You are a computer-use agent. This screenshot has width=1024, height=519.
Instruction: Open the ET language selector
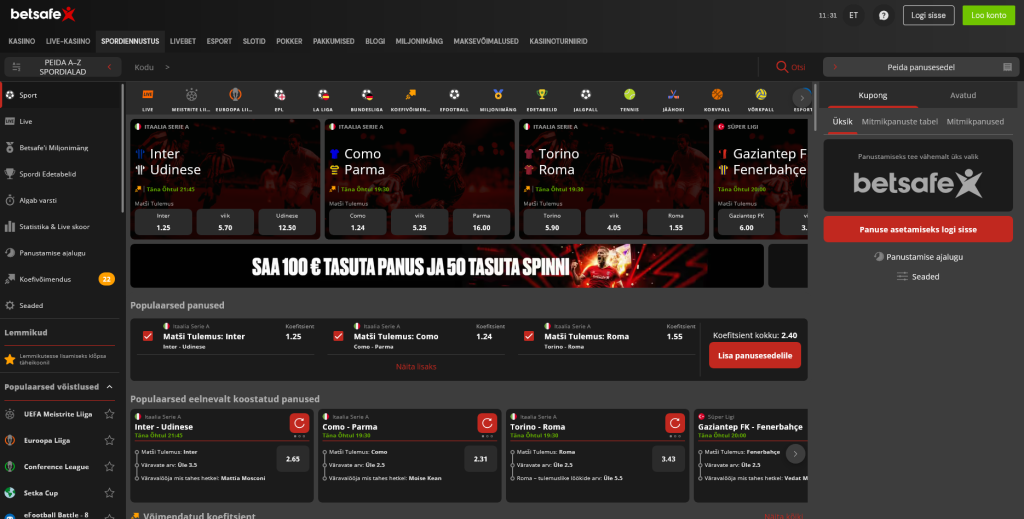point(854,15)
